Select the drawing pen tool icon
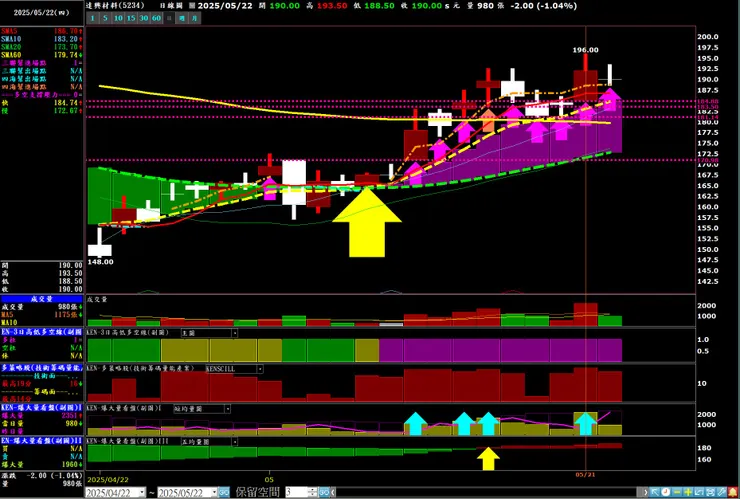 point(721,492)
